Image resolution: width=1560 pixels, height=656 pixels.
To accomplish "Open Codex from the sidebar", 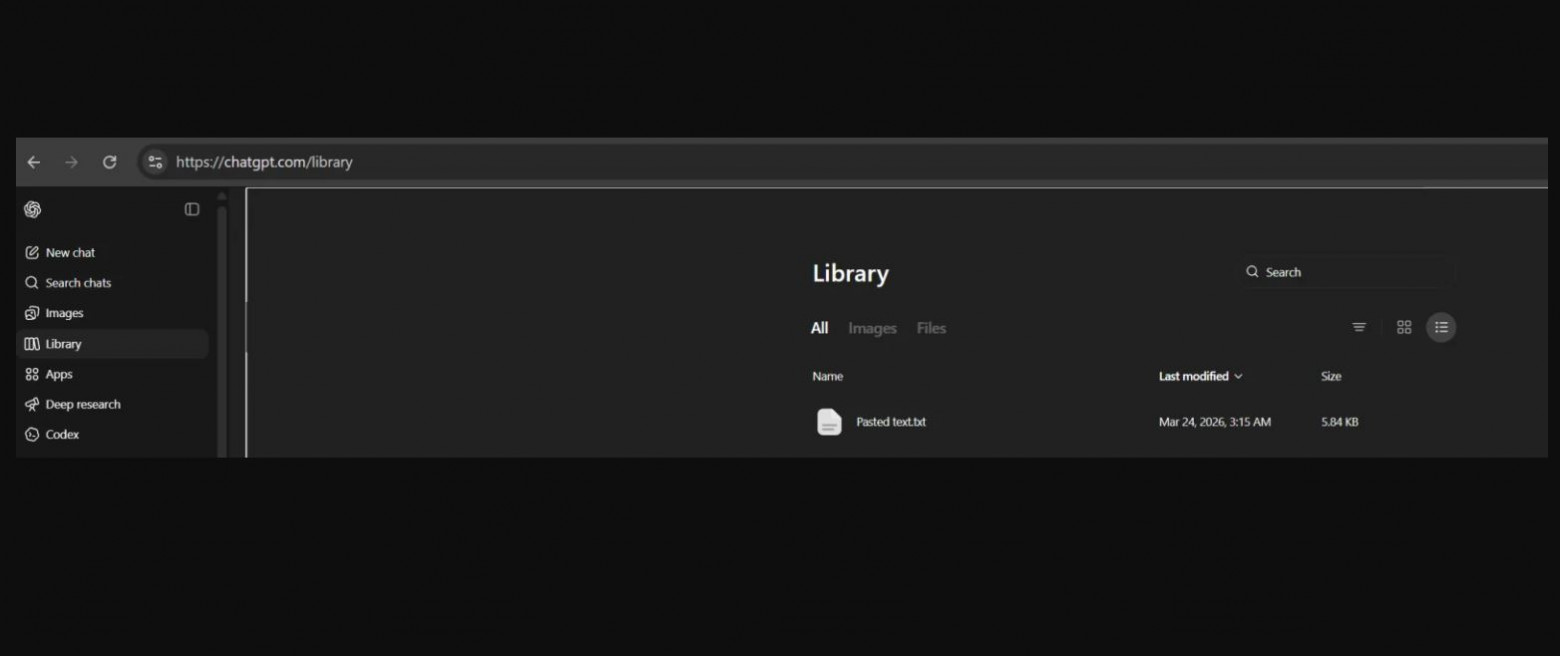I will point(62,434).
